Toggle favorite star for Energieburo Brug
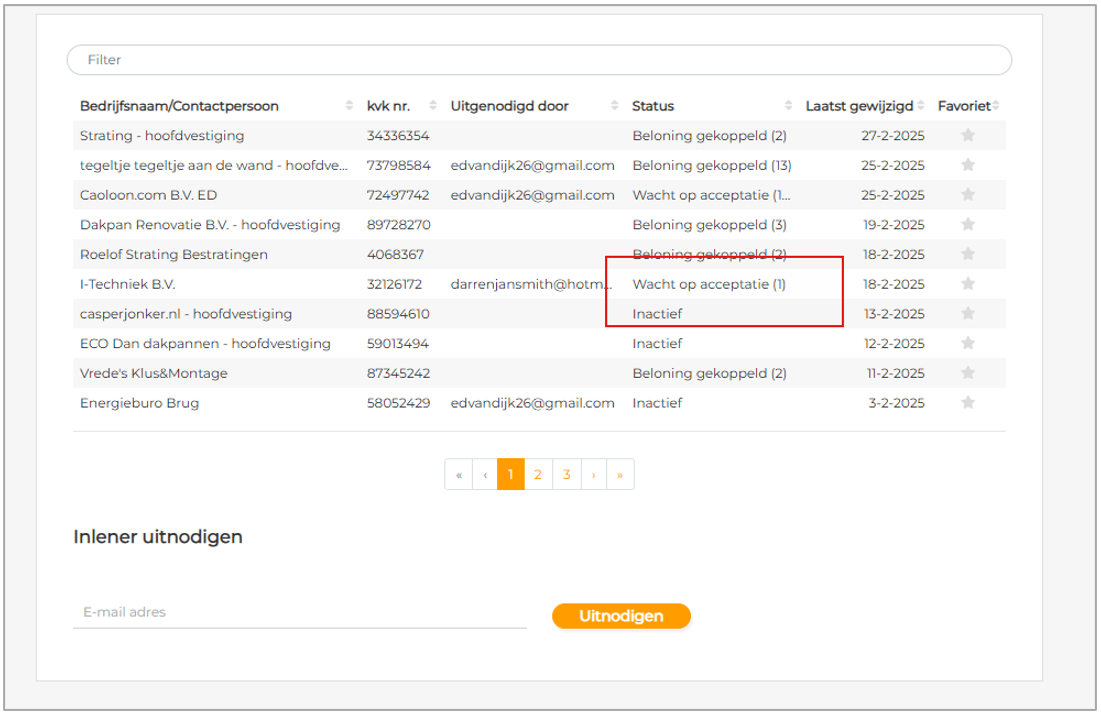1101x714 pixels. coord(967,403)
